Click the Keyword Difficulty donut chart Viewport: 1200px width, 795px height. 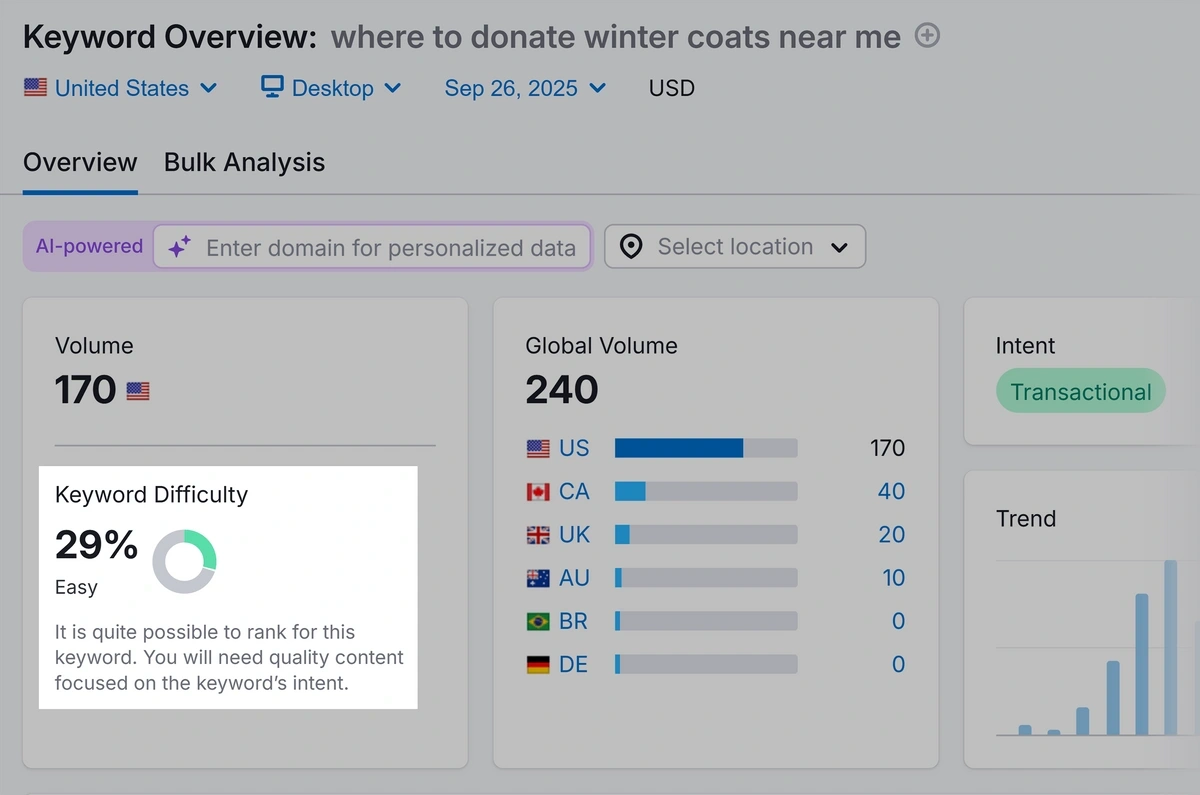(184, 562)
